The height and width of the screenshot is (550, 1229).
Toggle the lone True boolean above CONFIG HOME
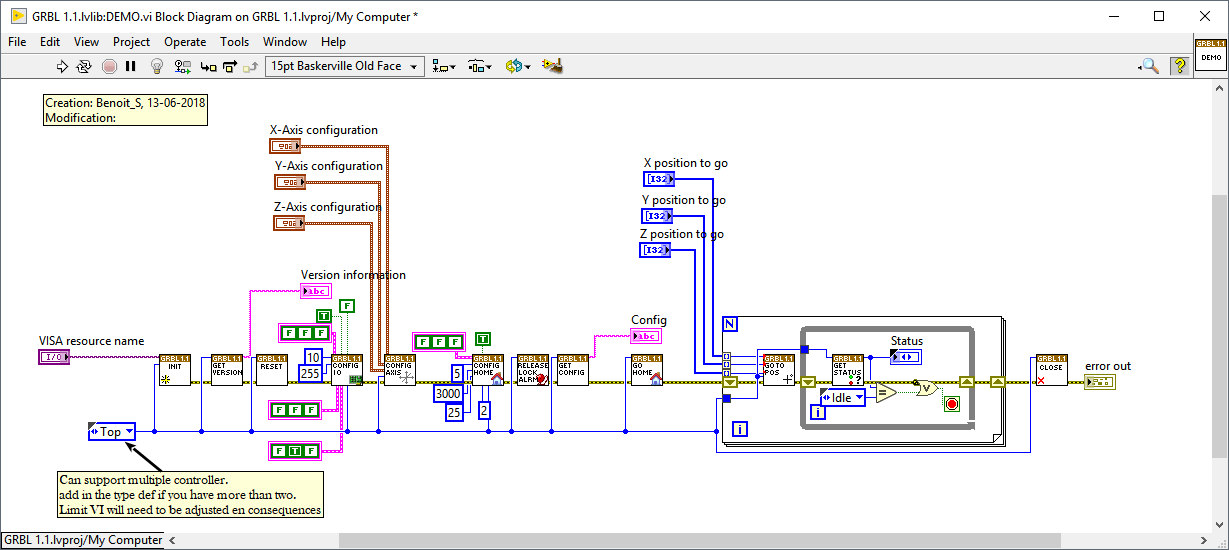point(482,338)
